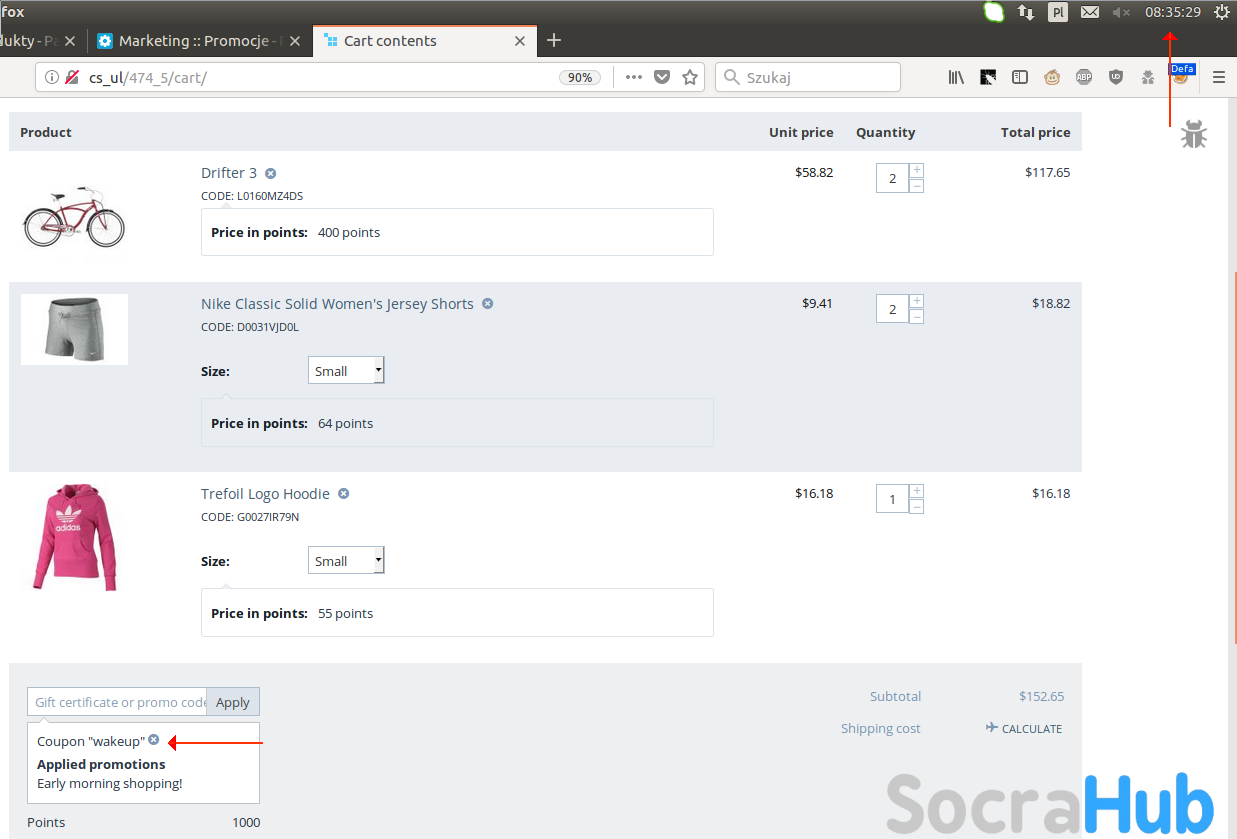
Task: Calculate shipping cost
Action: [1024, 728]
